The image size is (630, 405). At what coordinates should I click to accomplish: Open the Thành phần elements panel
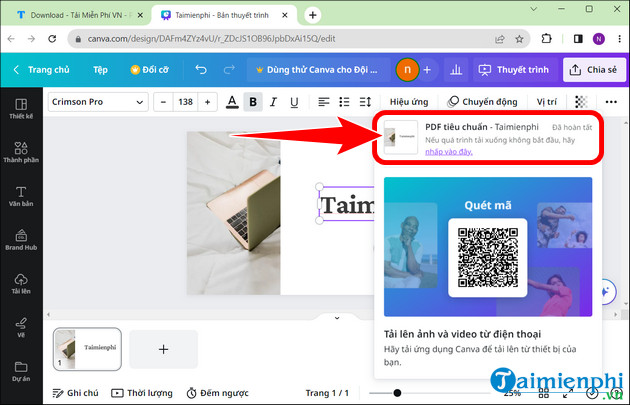point(21,153)
